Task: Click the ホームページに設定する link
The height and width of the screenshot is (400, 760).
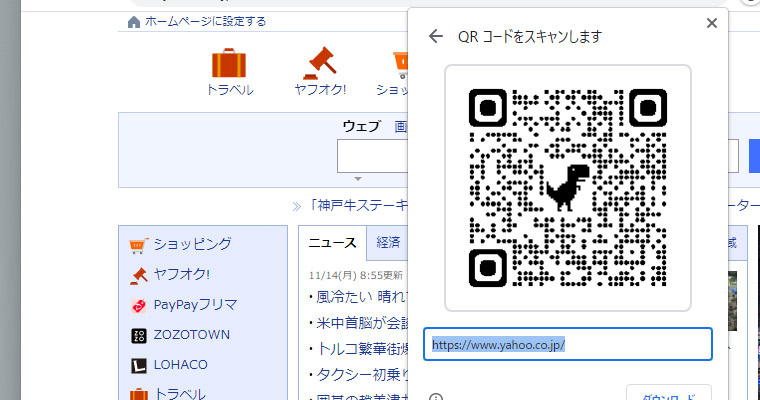Action: [206, 21]
